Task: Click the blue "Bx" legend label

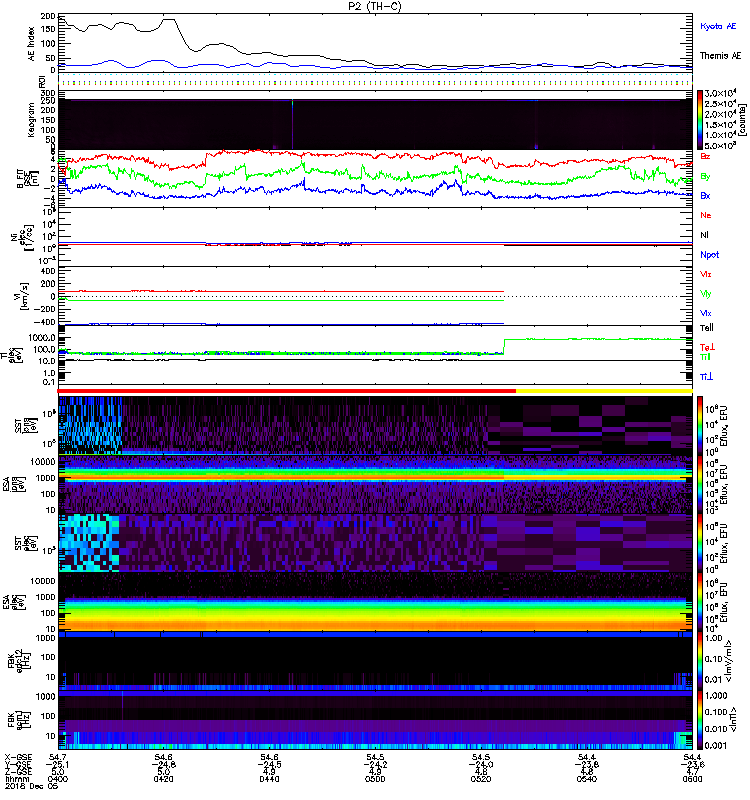Action: [705, 196]
